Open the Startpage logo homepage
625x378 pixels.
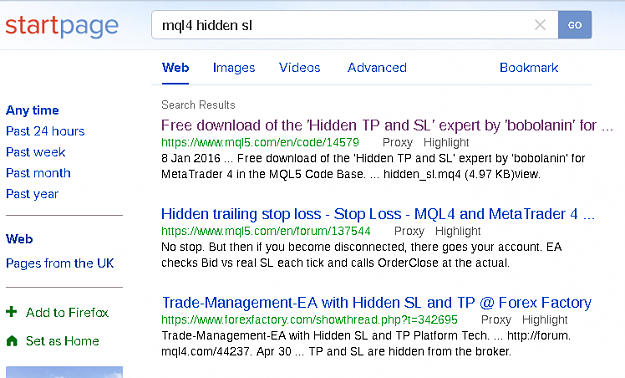[62, 26]
